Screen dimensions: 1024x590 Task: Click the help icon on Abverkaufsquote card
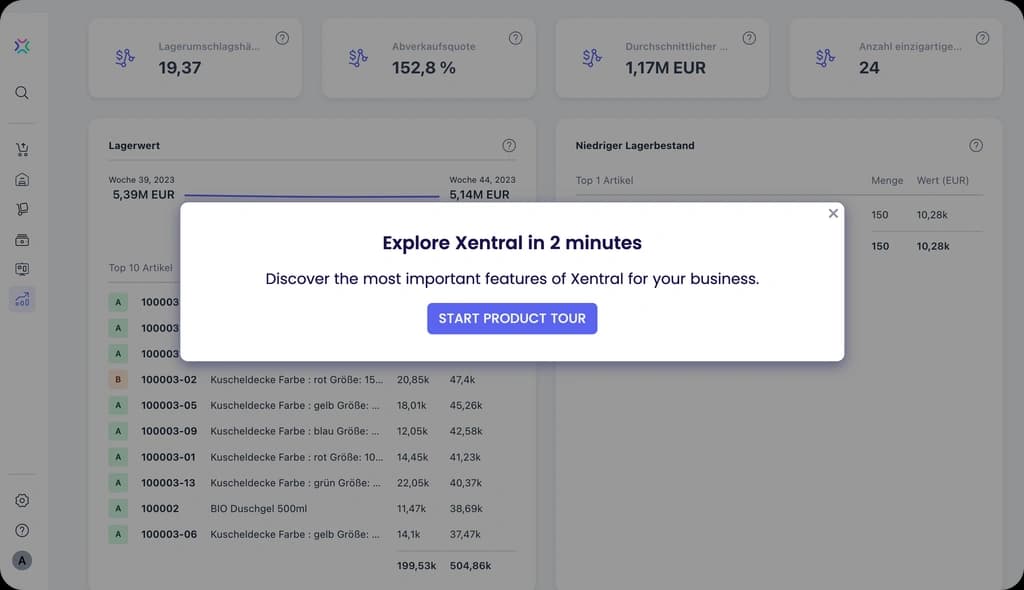pyautogui.click(x=515, y=38)
